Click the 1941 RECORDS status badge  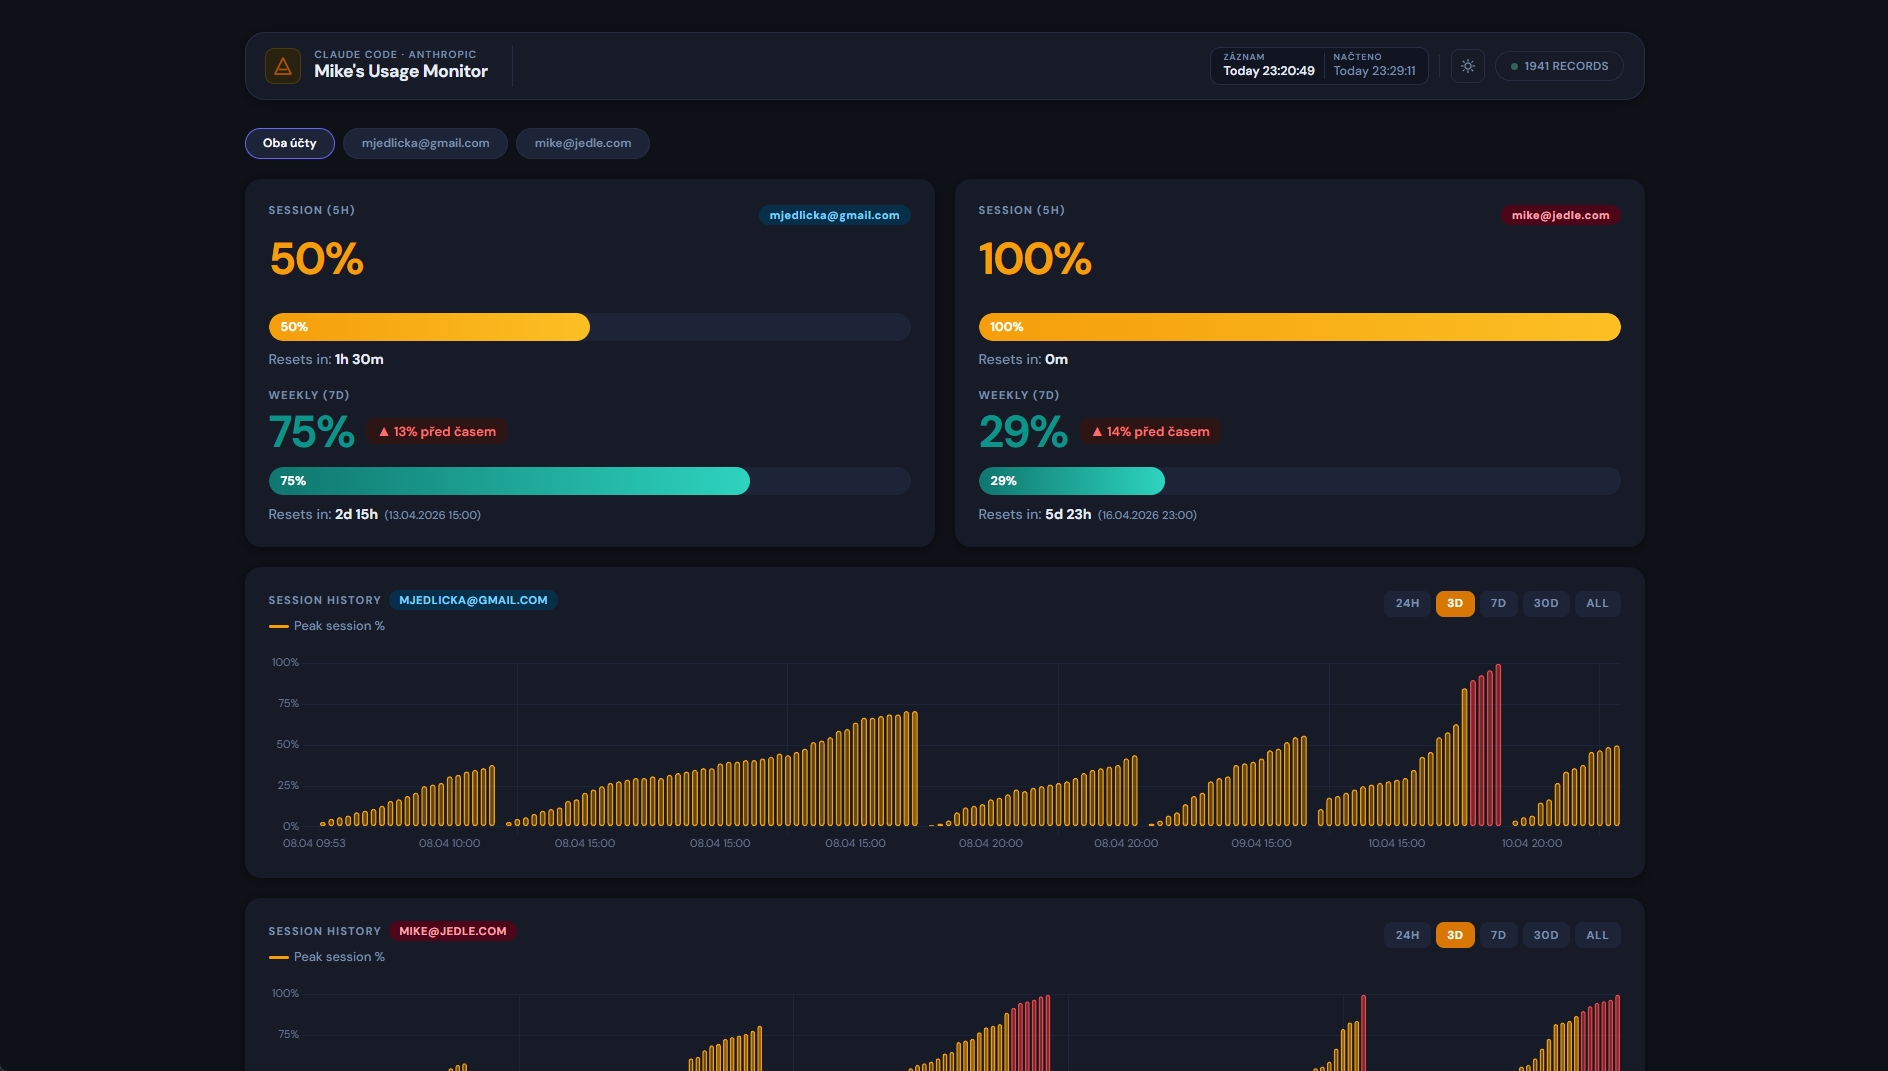tap(1558, 66)
